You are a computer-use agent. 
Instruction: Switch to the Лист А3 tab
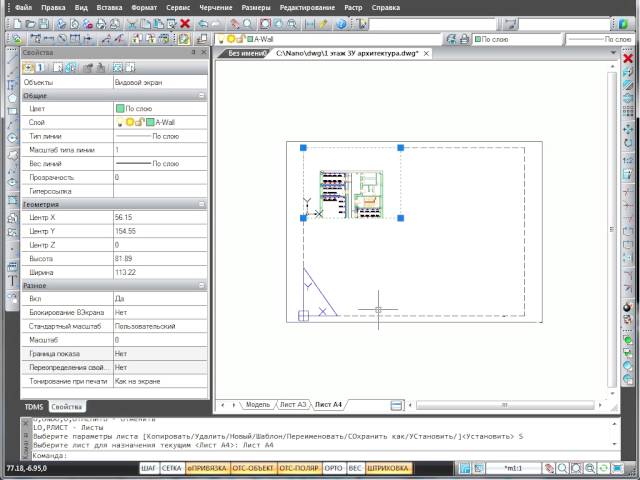pos(293,404)
